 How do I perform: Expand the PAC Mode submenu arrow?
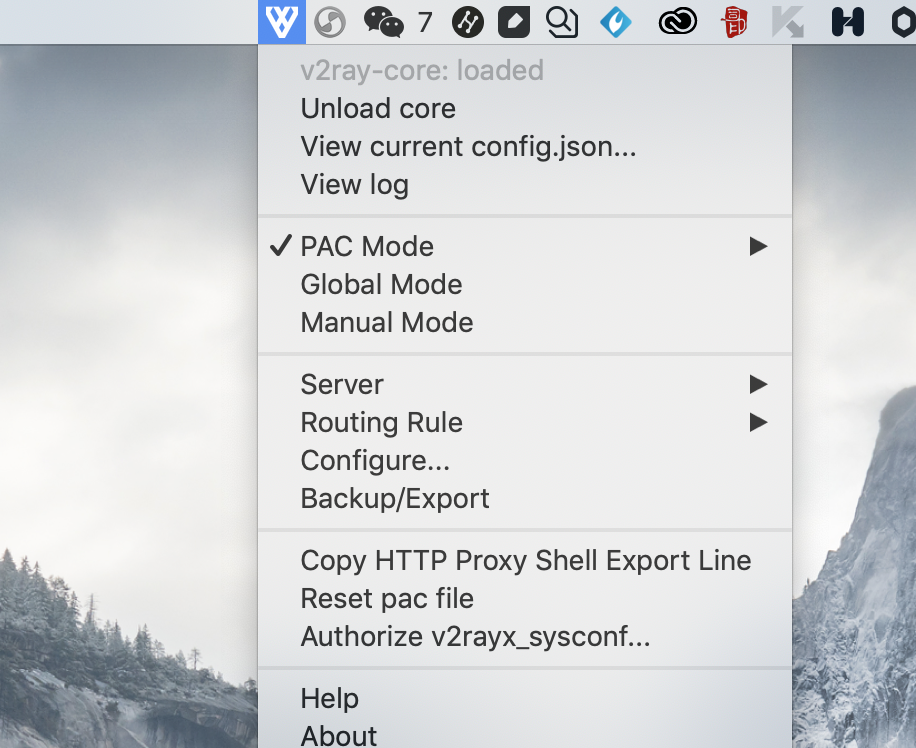[x=758, y=246]
